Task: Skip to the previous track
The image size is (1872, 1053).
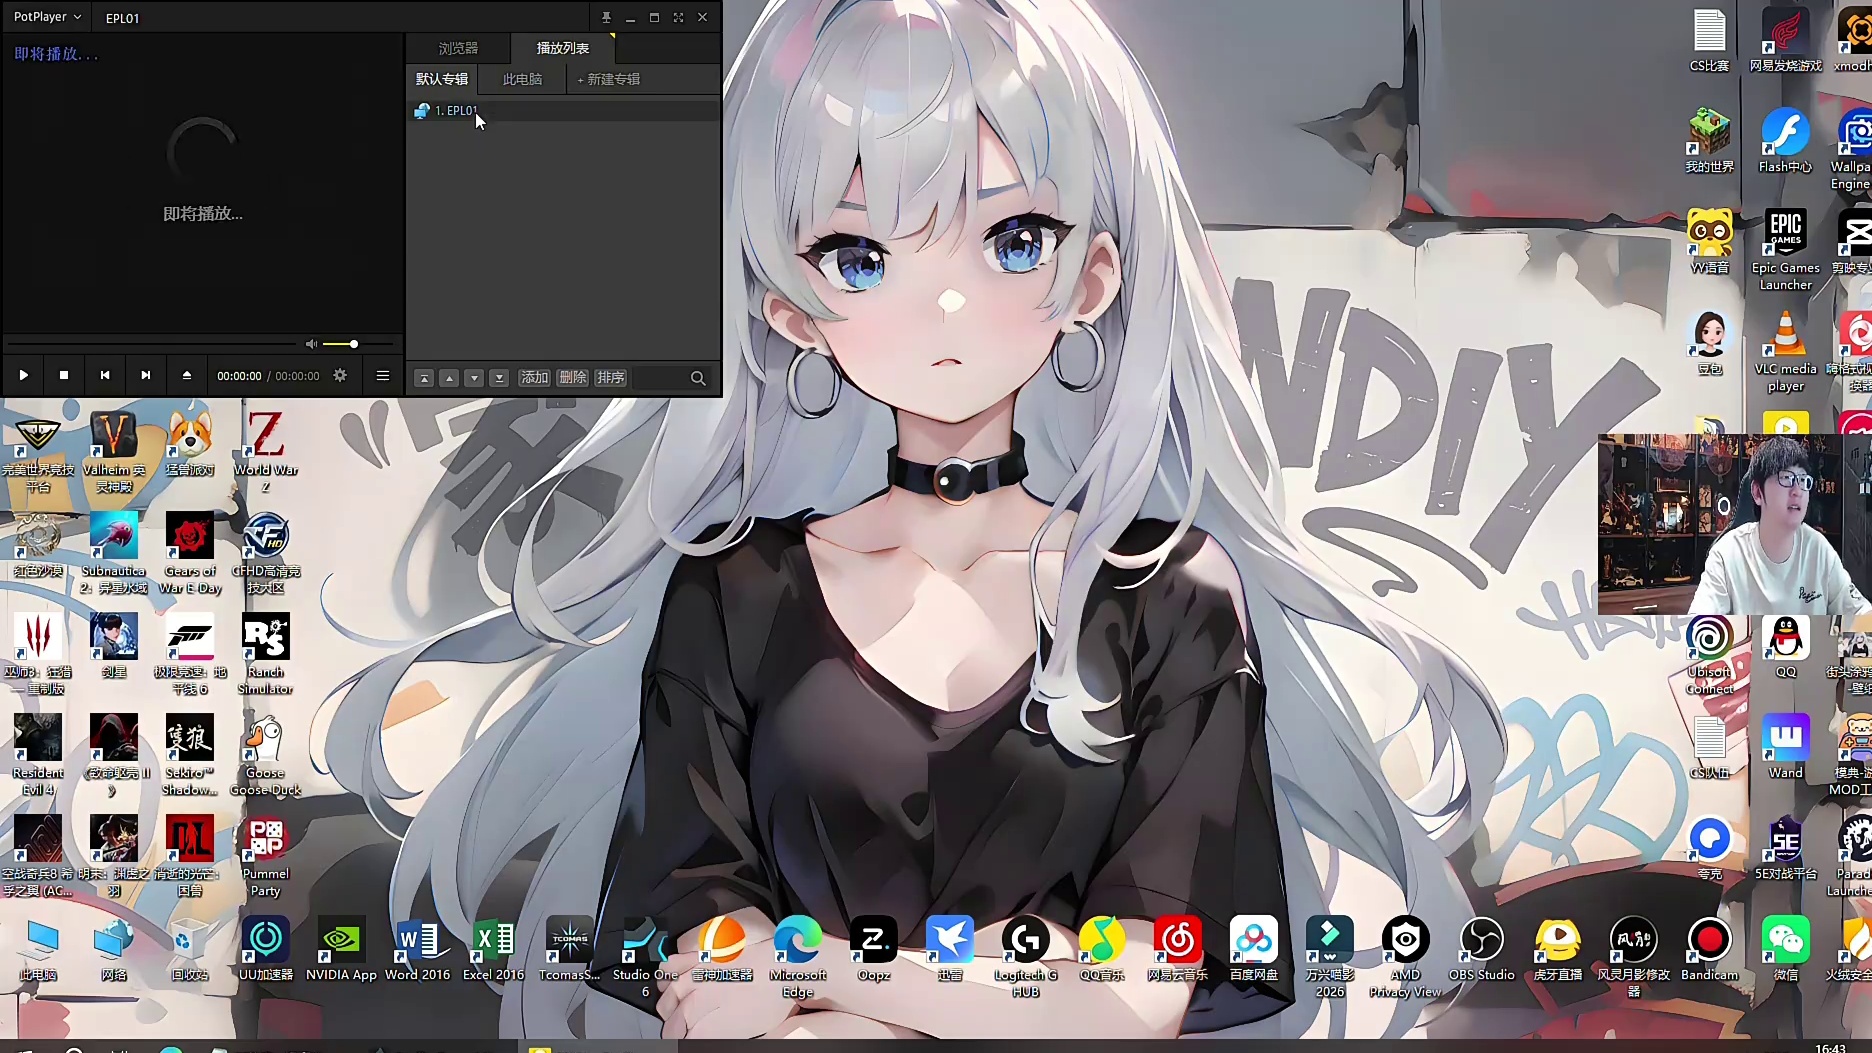Action: click(105, 375)
